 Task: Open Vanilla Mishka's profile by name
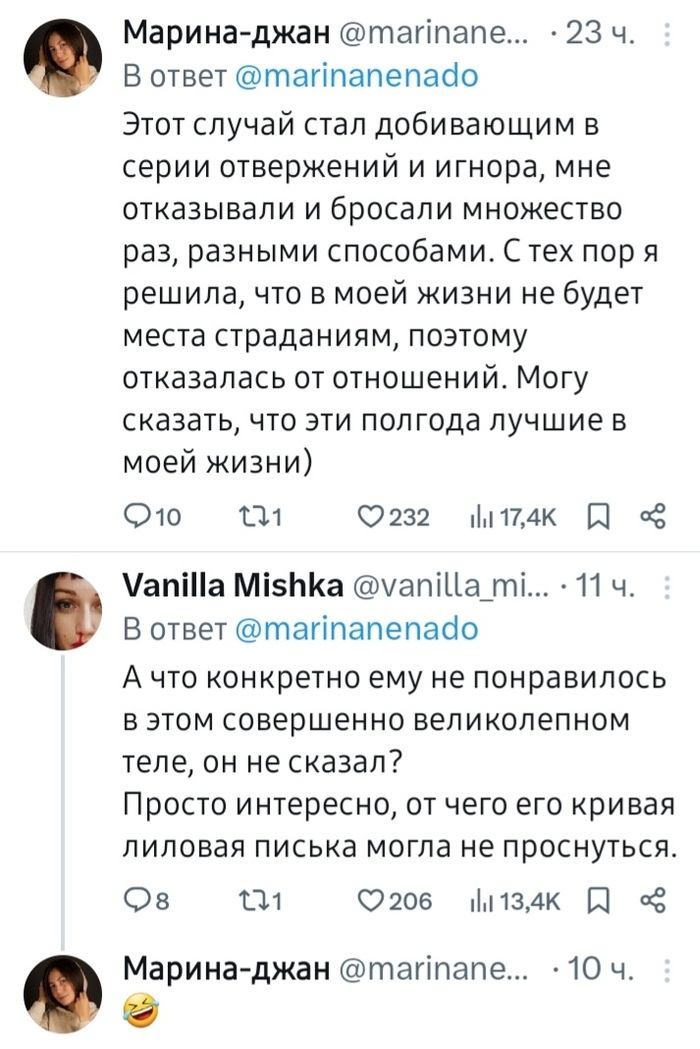[x=233, y=591]
